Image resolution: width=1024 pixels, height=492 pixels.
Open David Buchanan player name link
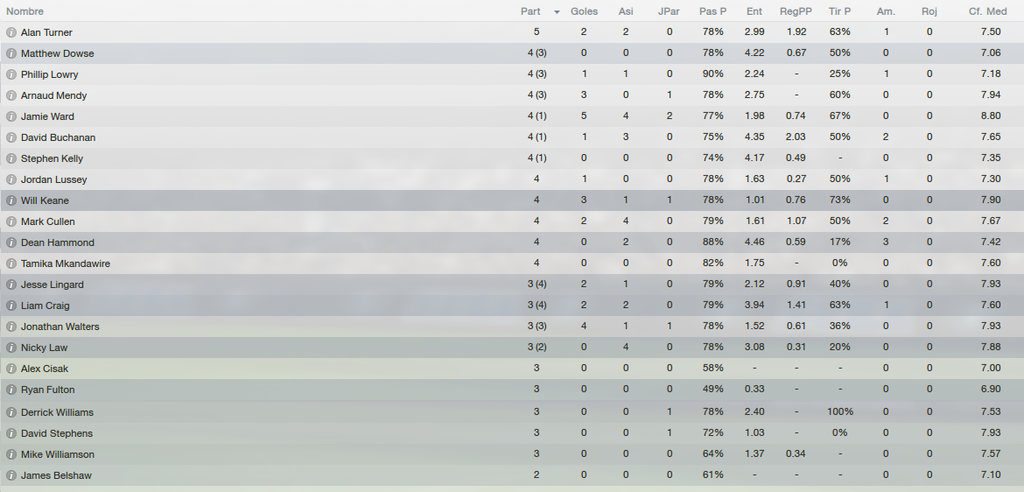[x=58, y=138]
